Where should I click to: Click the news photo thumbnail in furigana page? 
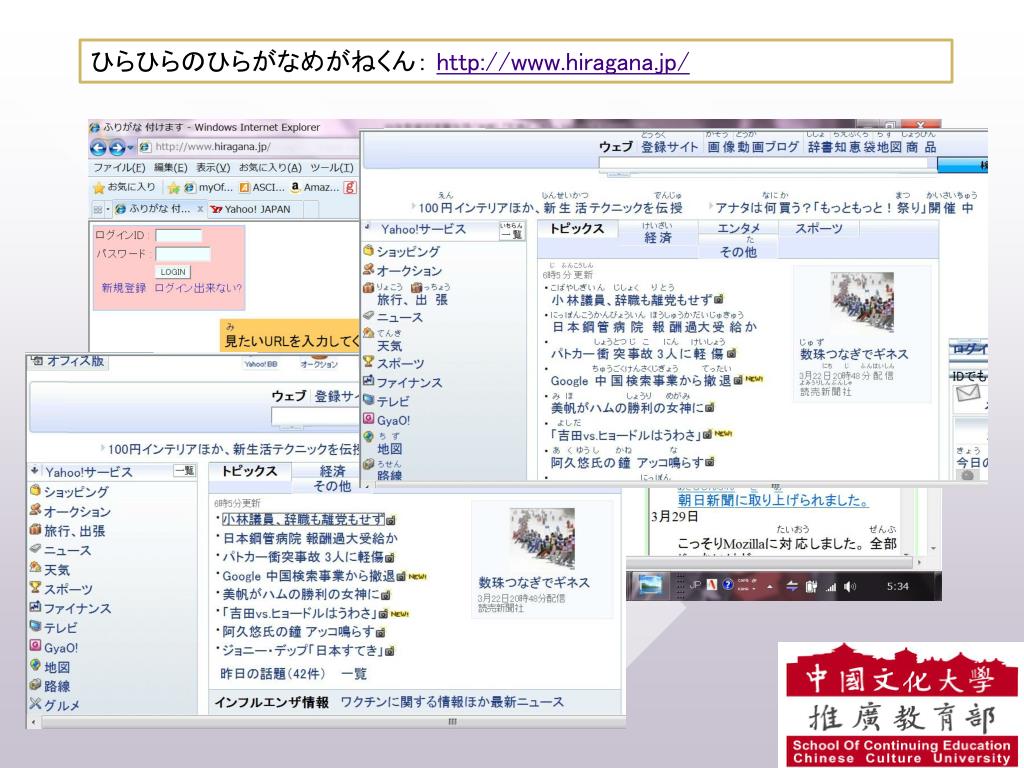[862, 303]
